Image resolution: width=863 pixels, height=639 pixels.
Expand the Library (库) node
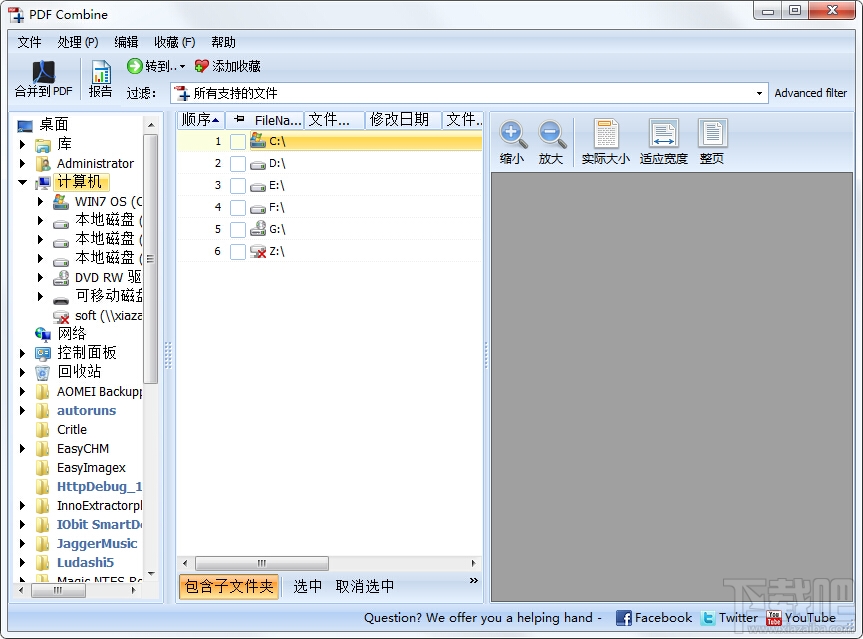(22, 144)
